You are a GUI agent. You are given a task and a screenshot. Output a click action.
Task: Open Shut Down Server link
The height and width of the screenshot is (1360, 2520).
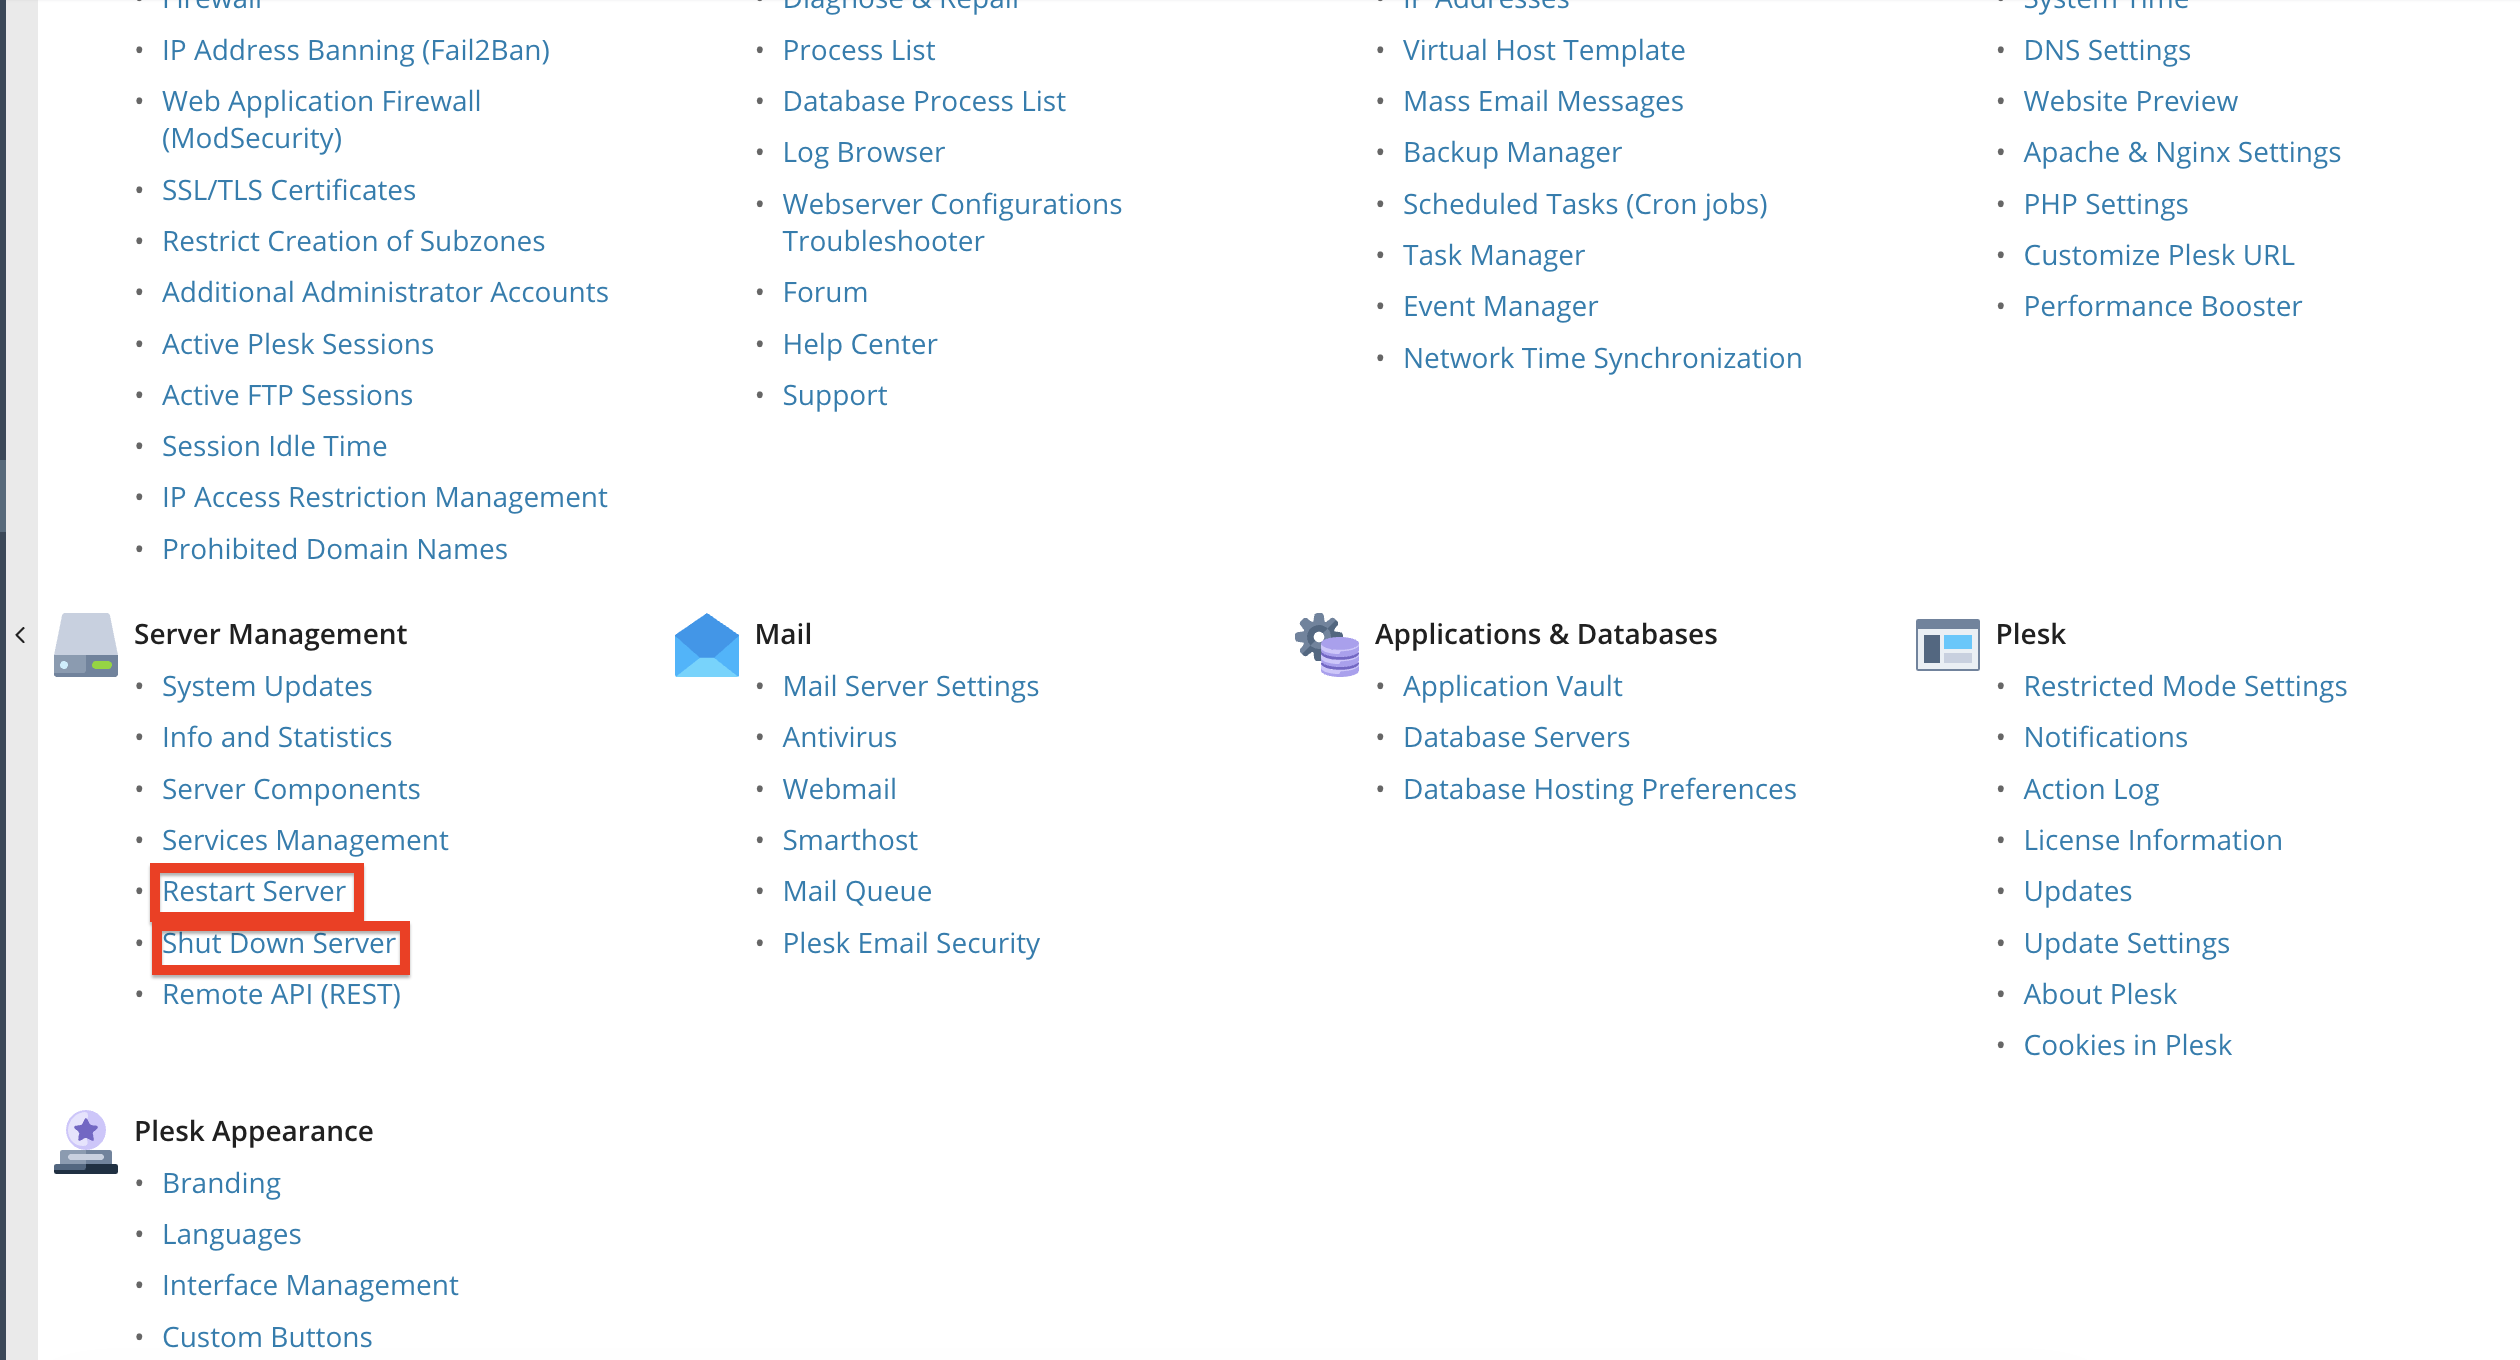point(279,943)
